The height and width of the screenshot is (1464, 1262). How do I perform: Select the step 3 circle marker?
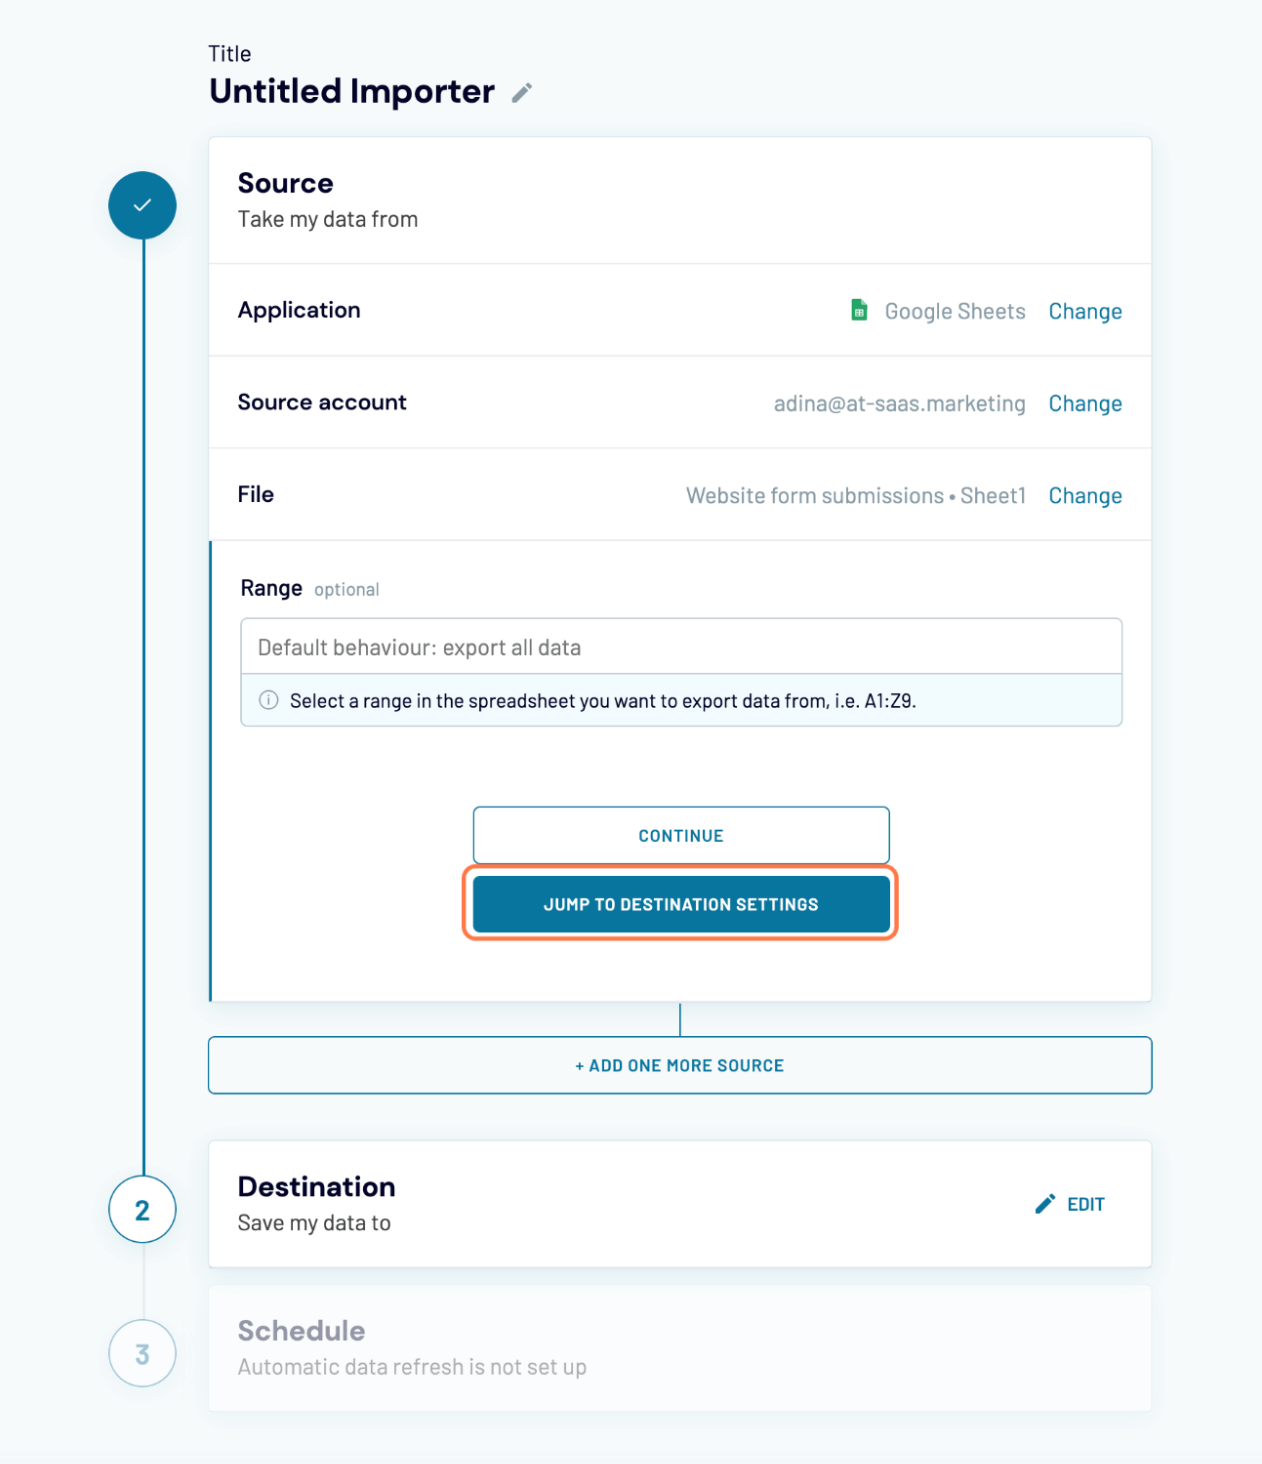[x=142, y=1353]
